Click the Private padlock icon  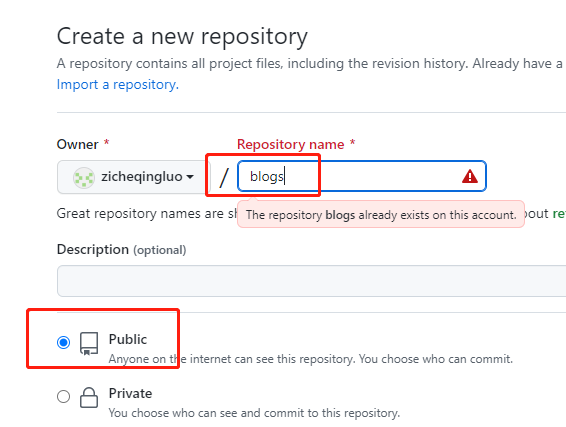[89, 397]
